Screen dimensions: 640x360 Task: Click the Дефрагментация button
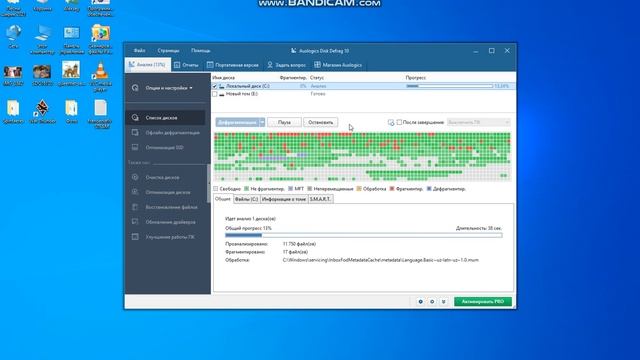point(237,122)
